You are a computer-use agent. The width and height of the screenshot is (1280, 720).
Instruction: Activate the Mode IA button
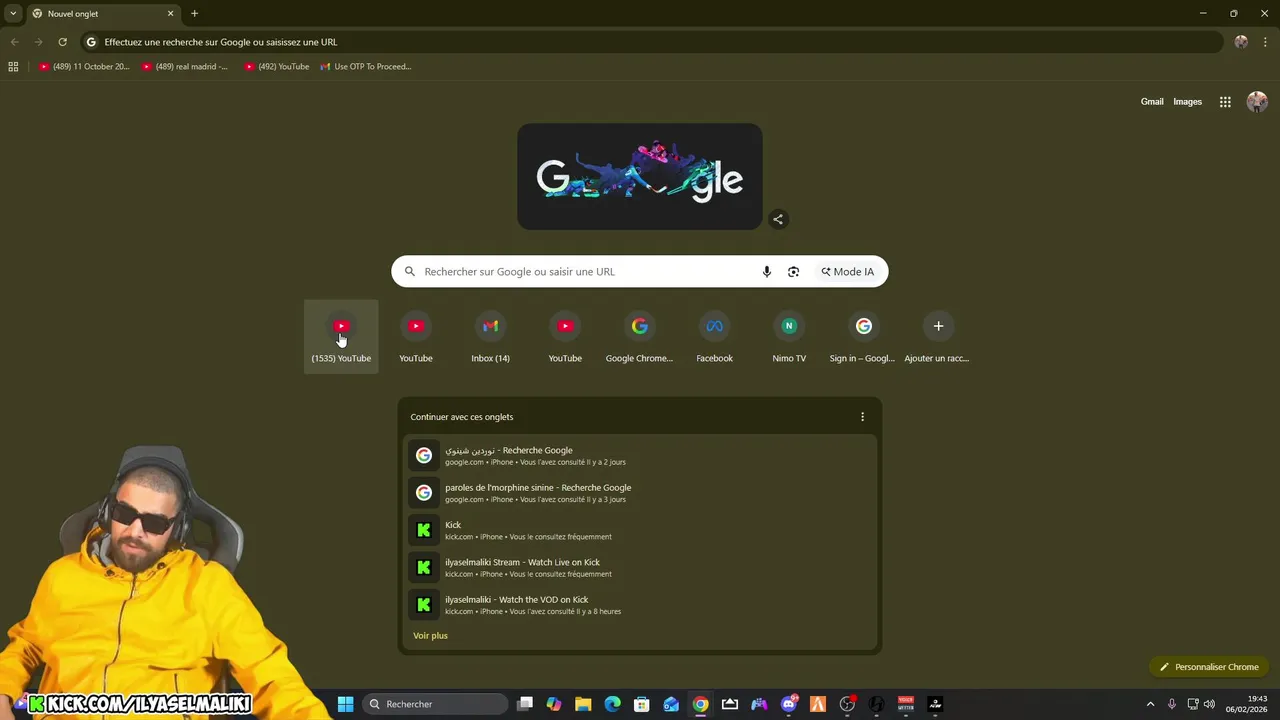[x=848, y=272]
